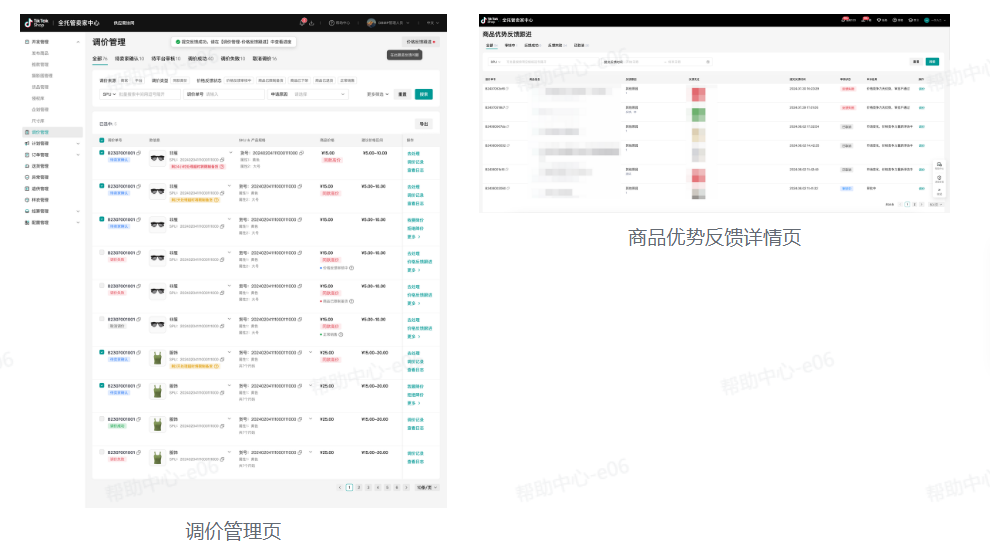Open 10条/页 page size dropdown

pos(426,487)
